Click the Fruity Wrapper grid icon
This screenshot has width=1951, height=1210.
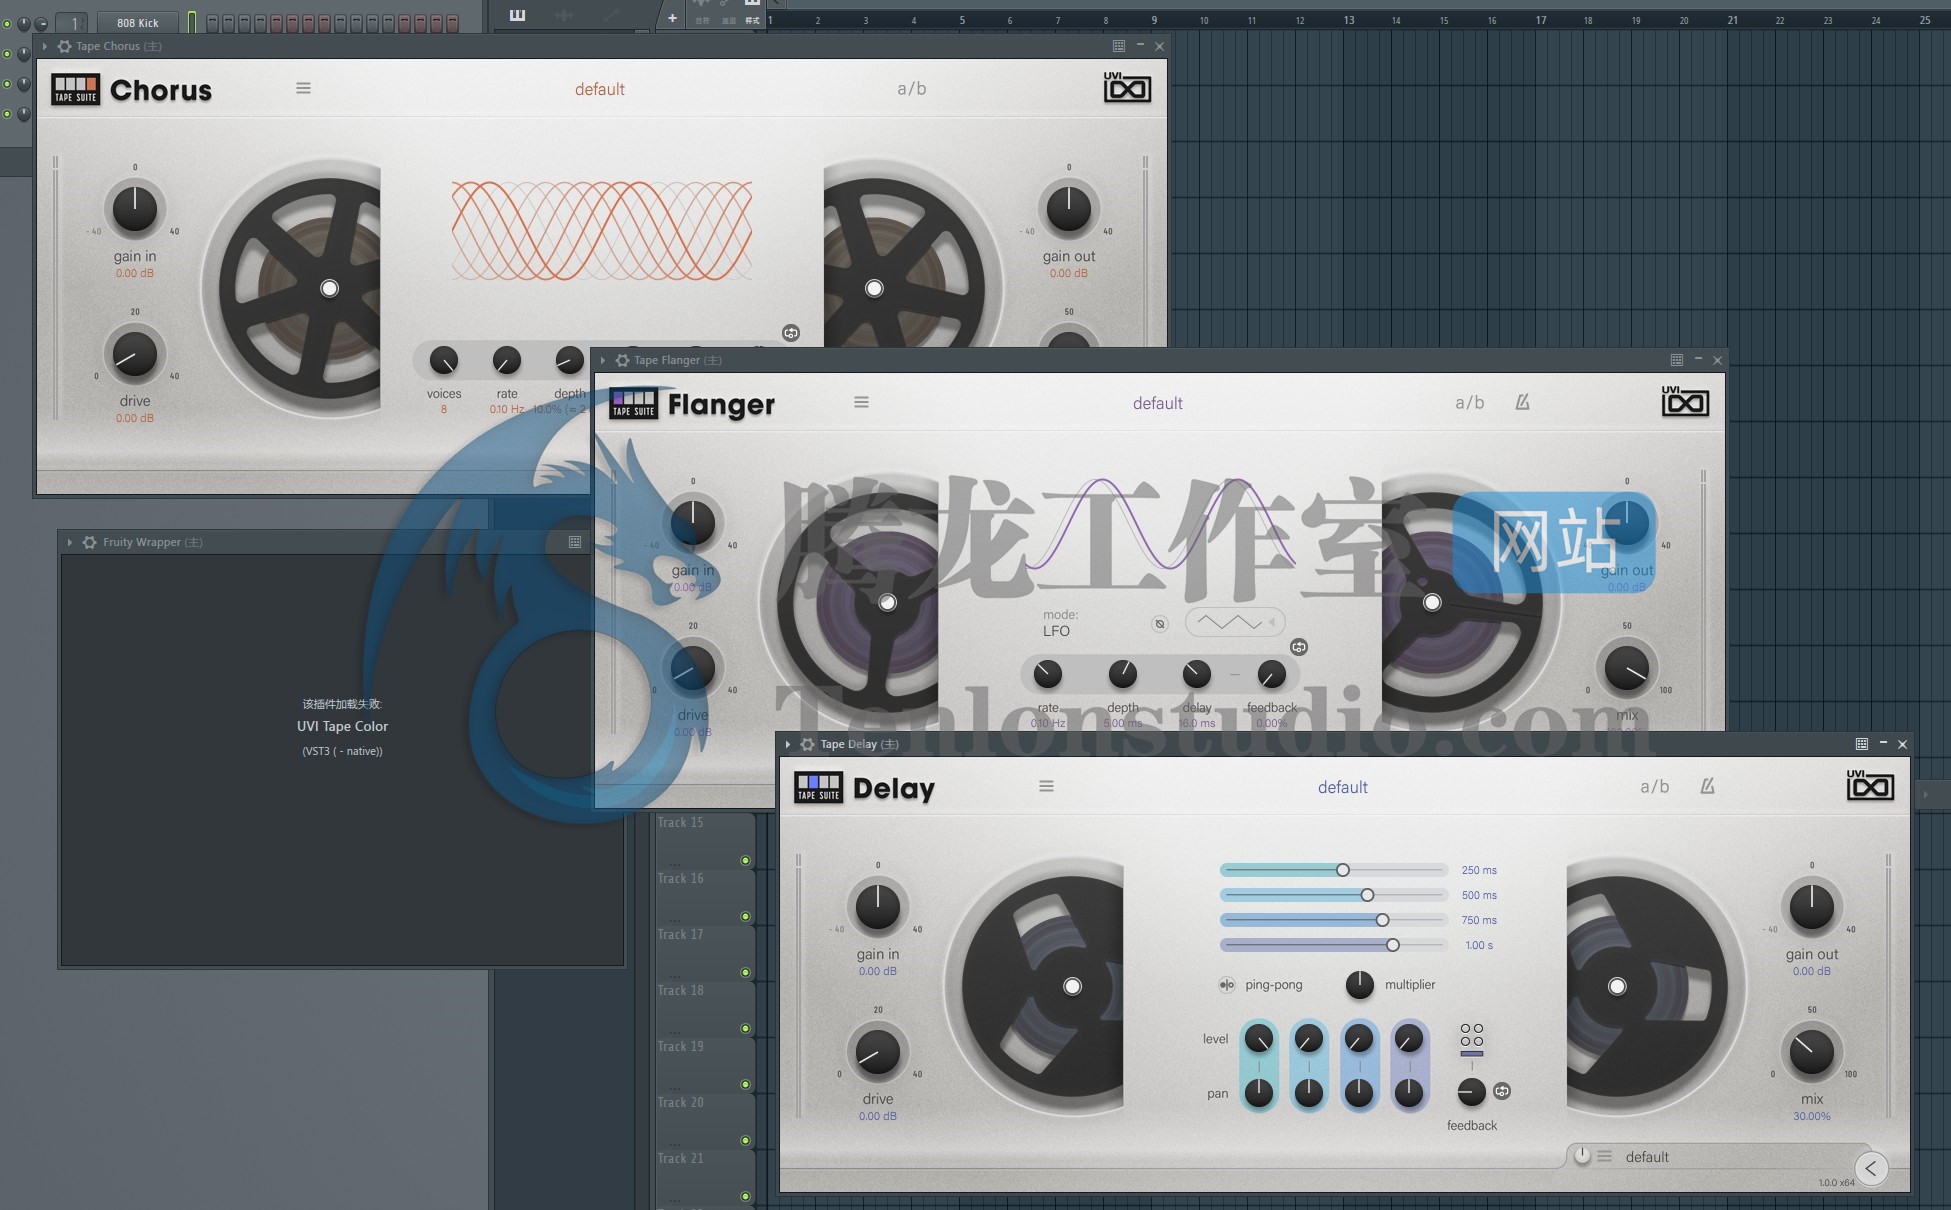tap(575, 542)
